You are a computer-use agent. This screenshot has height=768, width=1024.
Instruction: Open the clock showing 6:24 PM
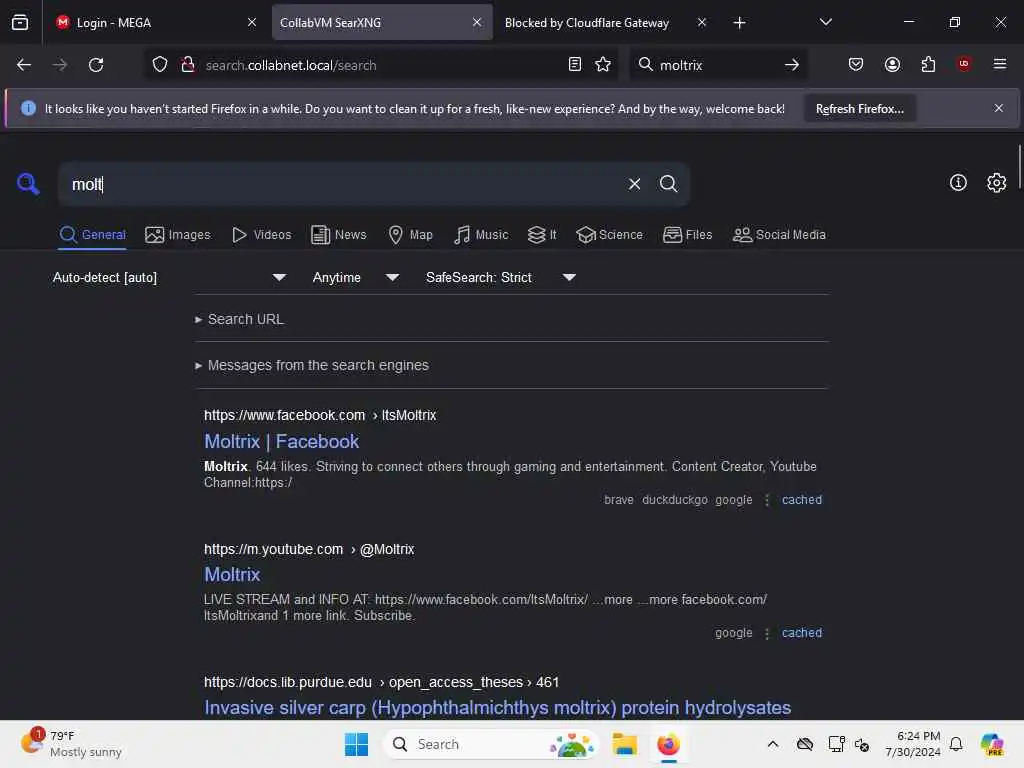click(x=912, y=744)
